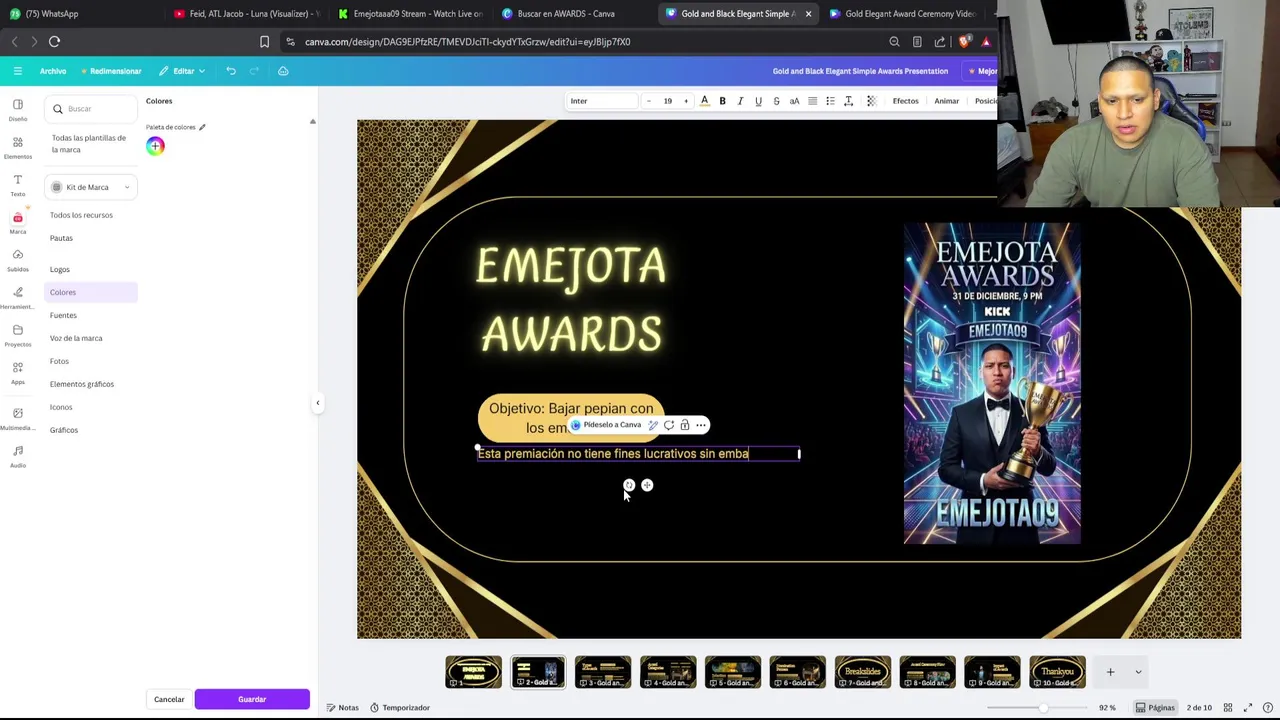Open the Efectos options
The image size is (1280, 720).
pyautogui.click(x=905, y=101)
